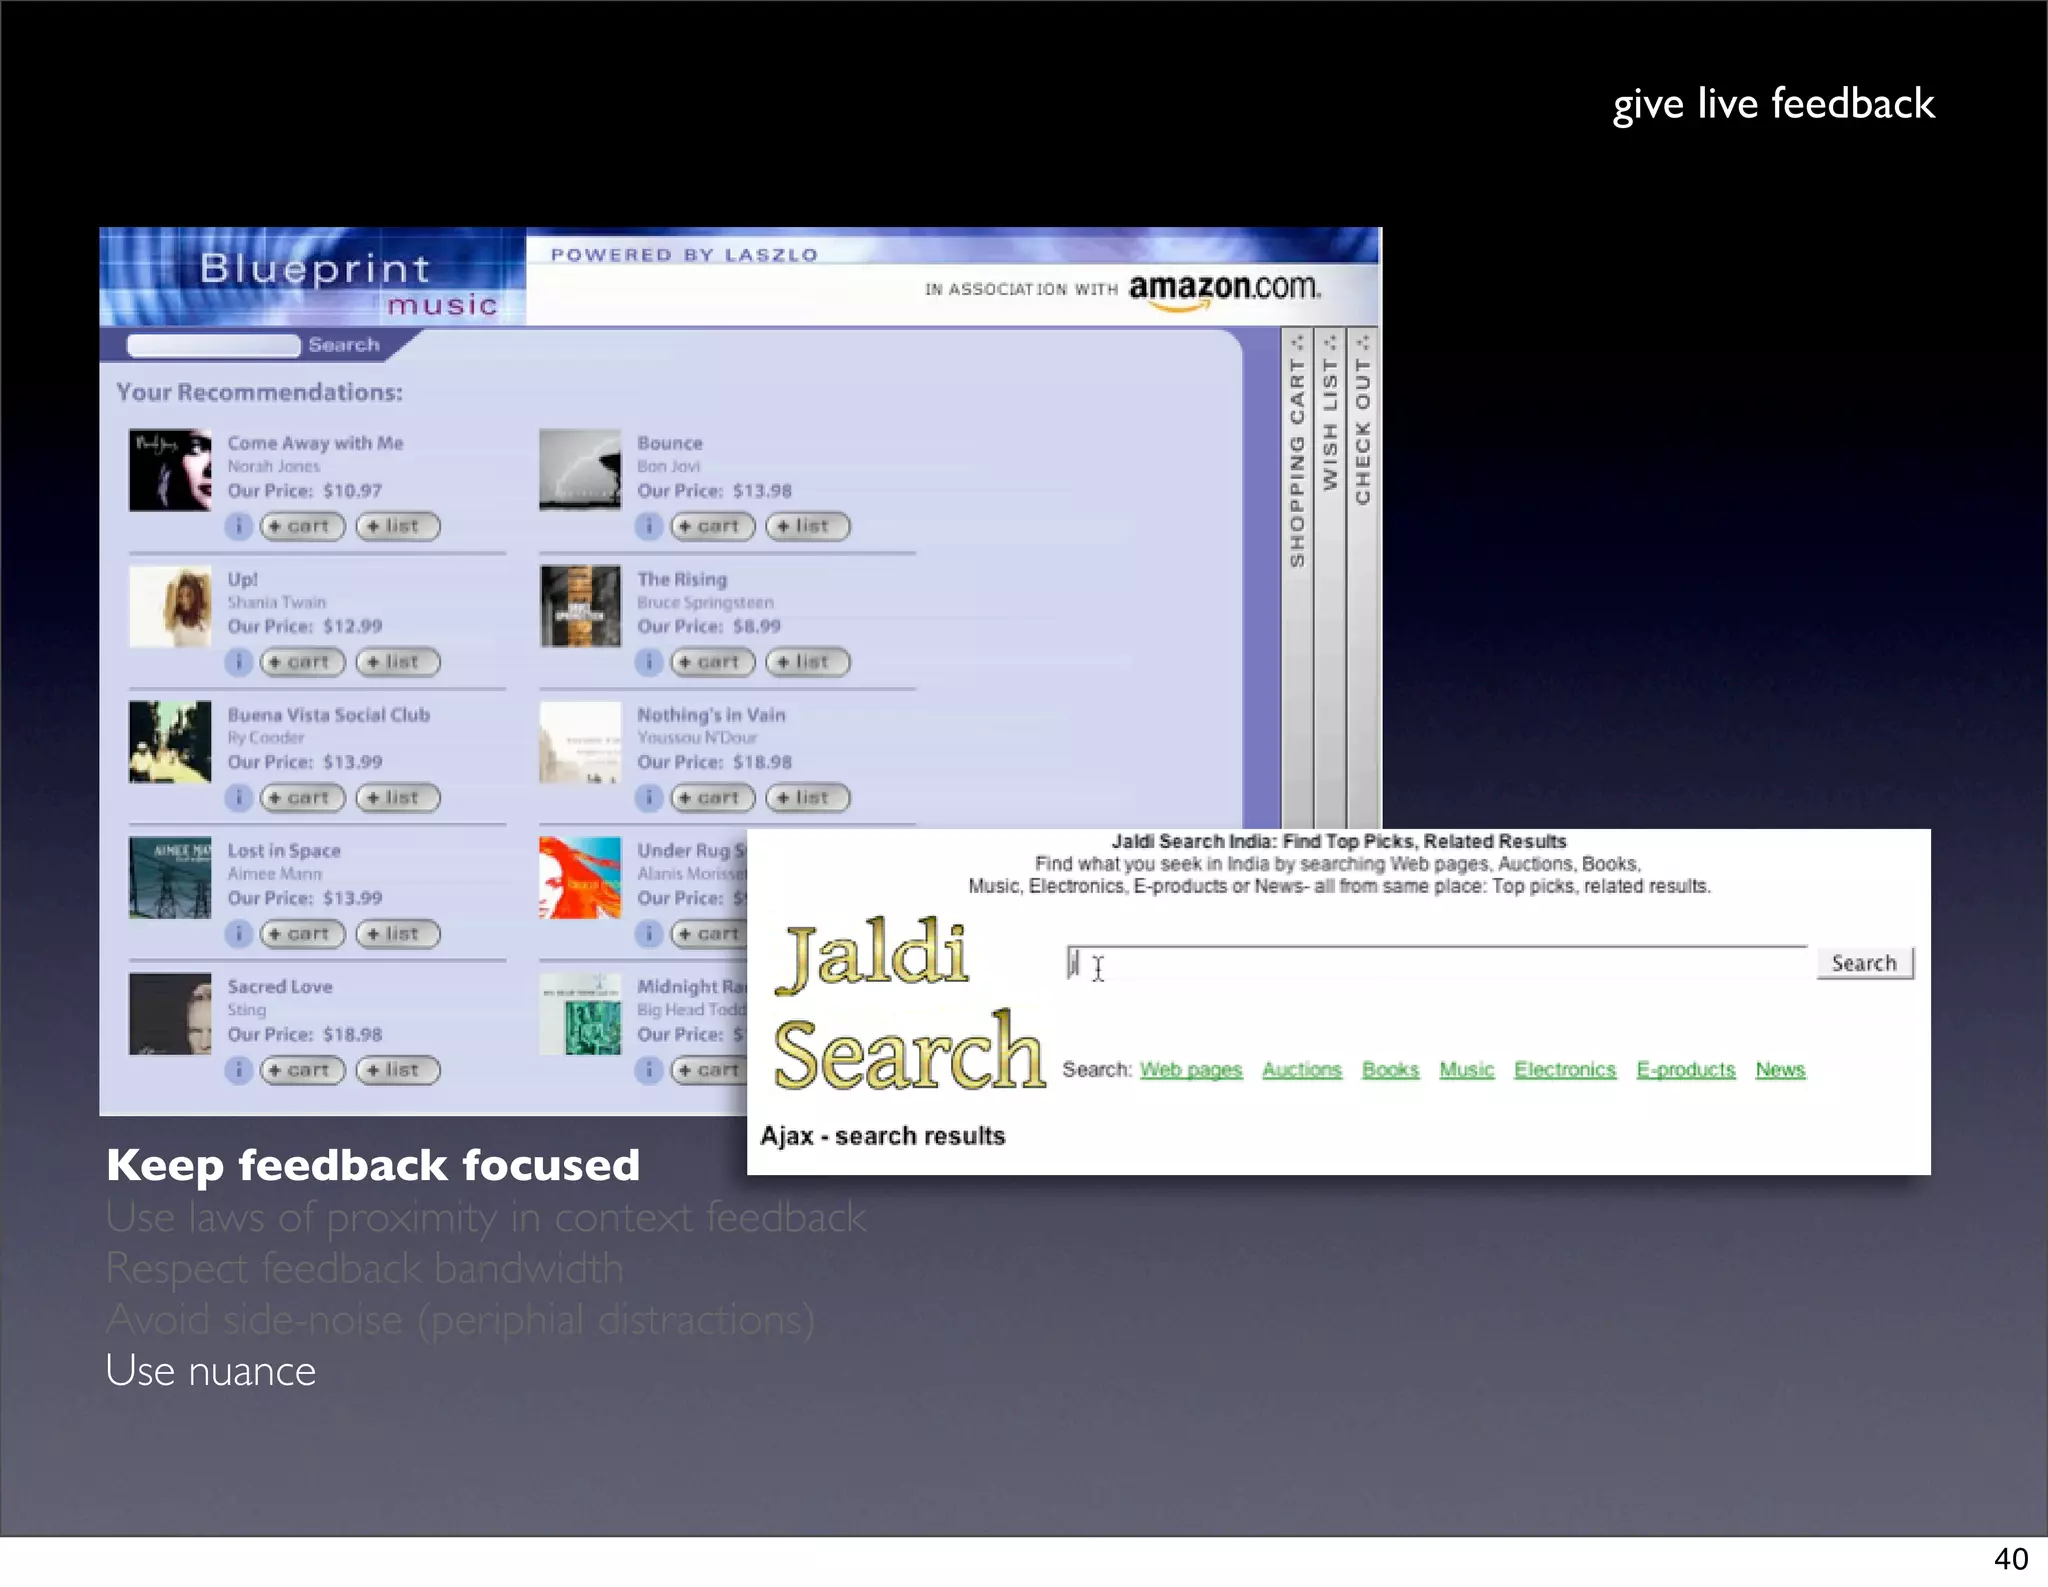Click the amazon.com logo
2048x1587 pixels.
(1225, 290)
